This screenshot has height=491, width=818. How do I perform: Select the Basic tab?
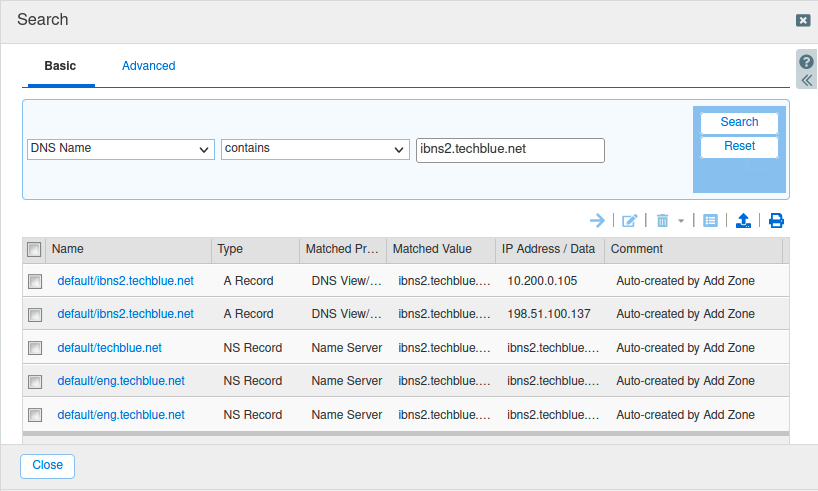60,66
